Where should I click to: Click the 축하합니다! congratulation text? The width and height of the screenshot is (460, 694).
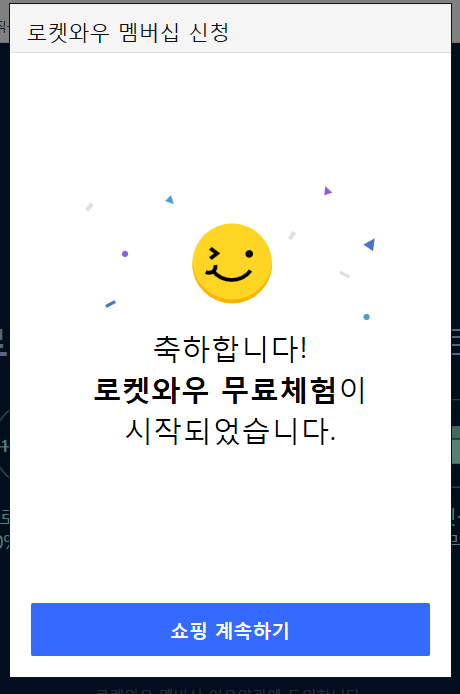[230, 349]
